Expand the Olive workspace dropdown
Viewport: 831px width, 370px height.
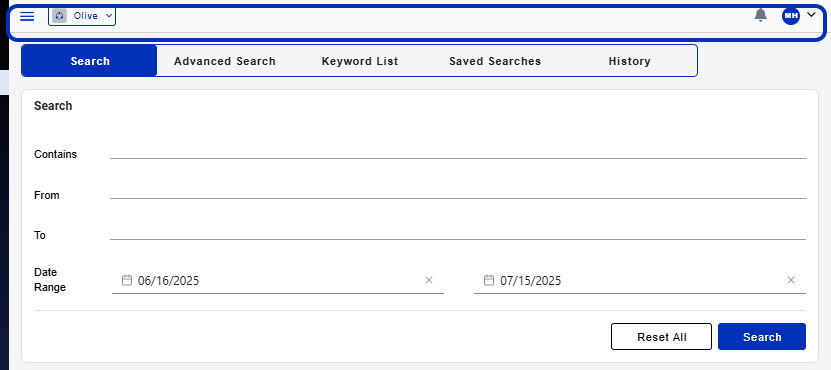82,16
